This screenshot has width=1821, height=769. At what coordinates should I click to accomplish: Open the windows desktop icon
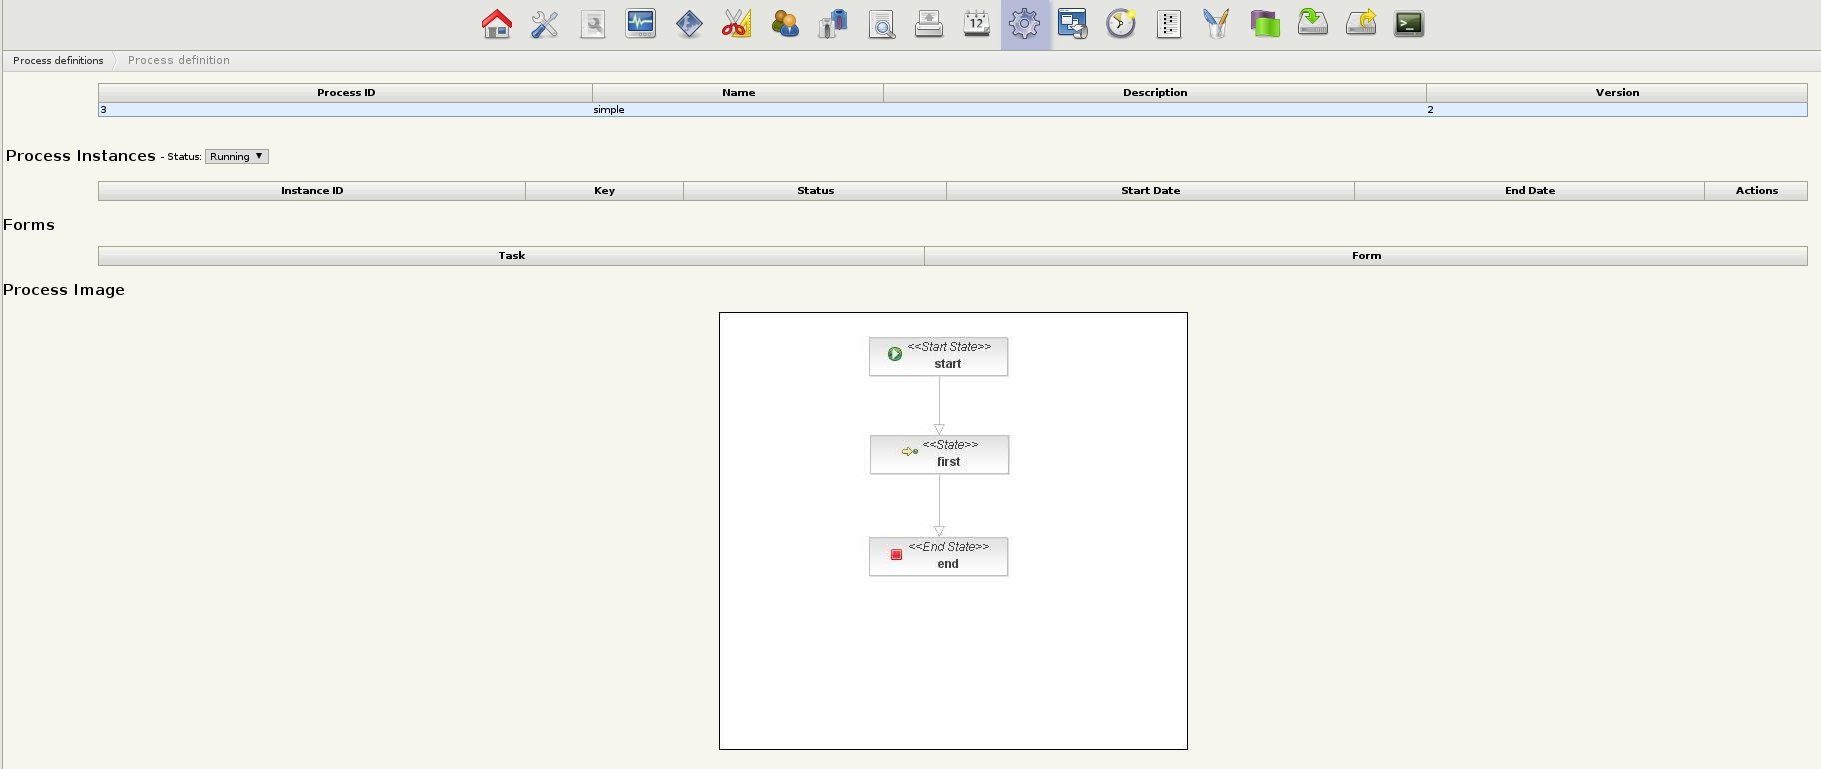pyautogui.click(x=1073, y=24)
